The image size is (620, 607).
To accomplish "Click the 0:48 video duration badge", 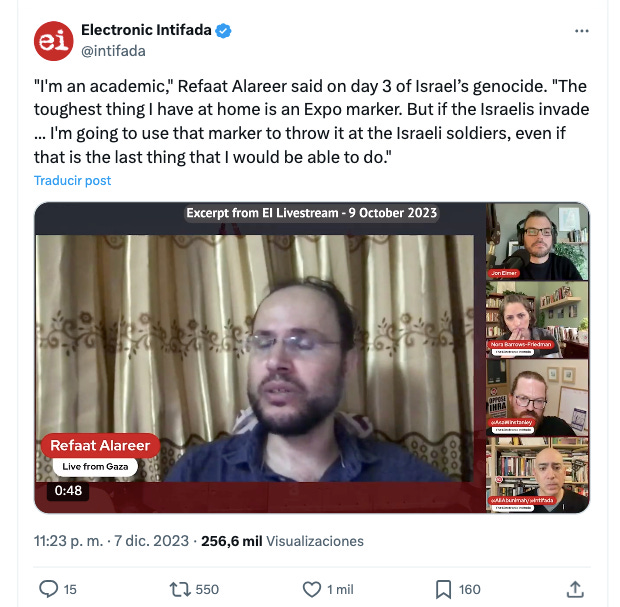I will point(68,491).
